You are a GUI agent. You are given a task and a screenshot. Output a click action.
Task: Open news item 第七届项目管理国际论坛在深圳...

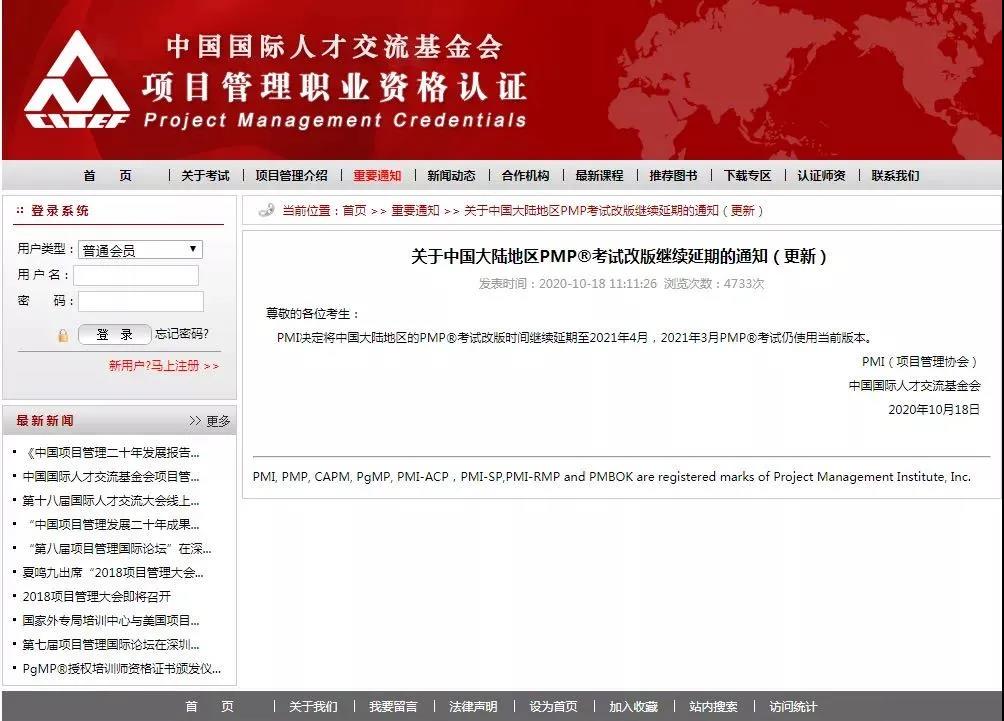coord(111,645)
